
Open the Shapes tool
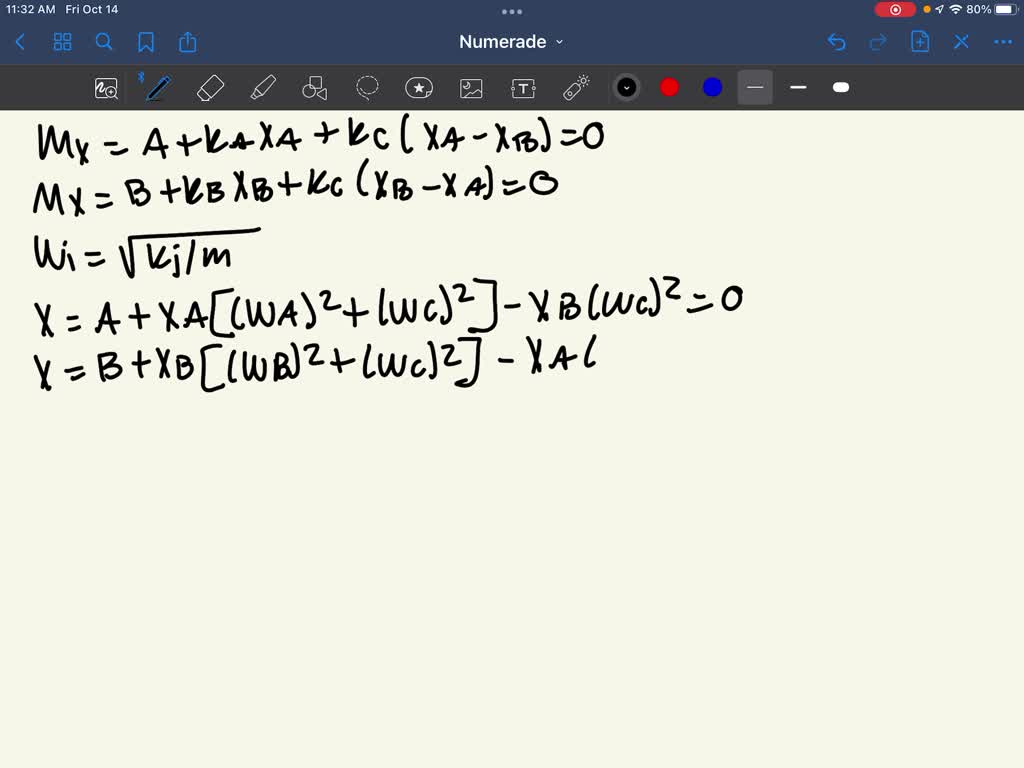tap(314, 87)
